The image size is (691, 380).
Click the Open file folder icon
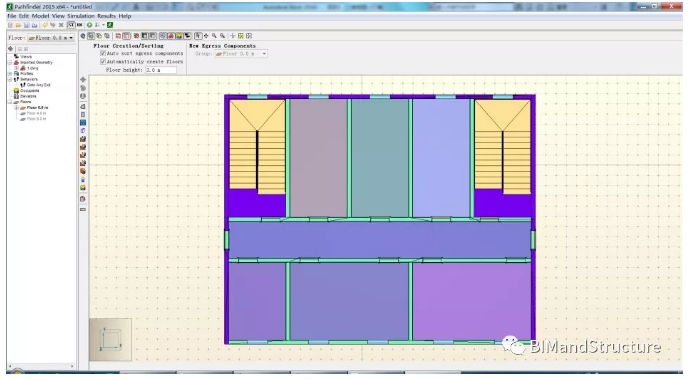point(18,25)
